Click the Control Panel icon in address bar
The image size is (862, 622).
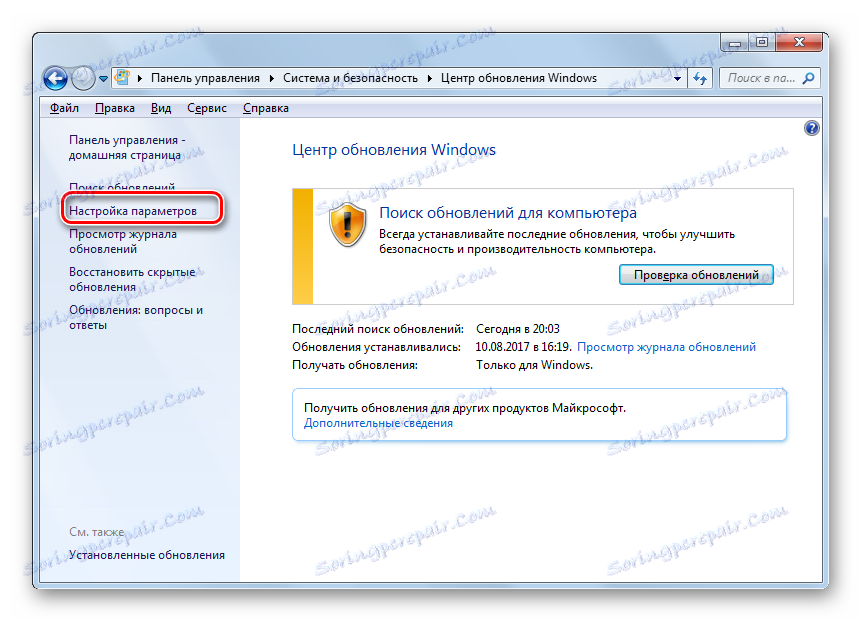(122, 78)
